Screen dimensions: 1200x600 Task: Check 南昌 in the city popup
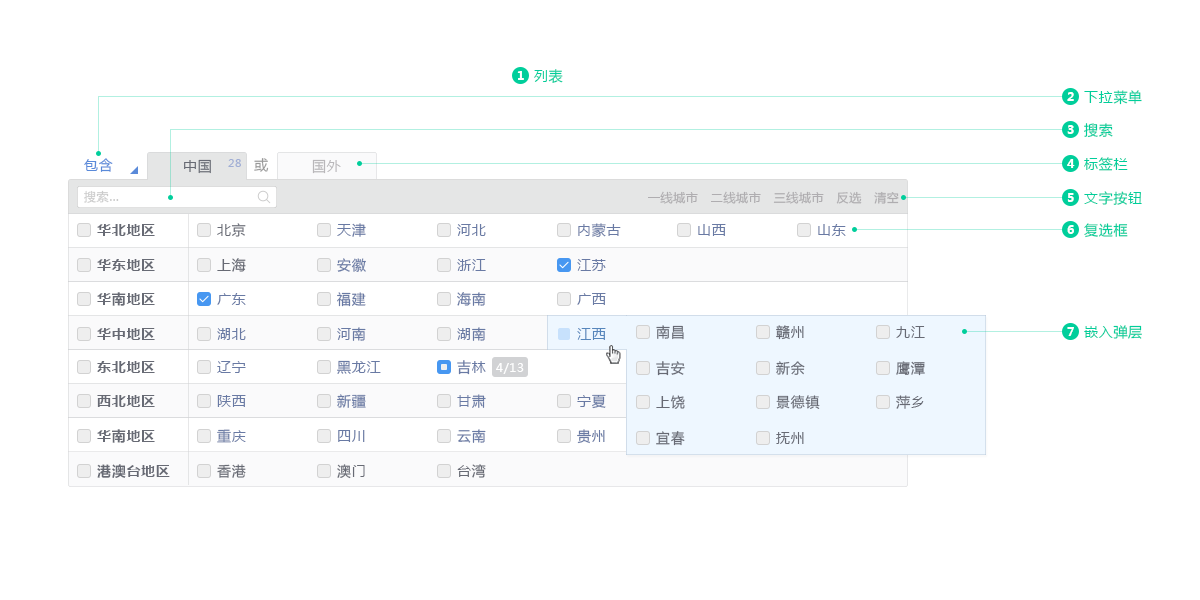[643, 332]
